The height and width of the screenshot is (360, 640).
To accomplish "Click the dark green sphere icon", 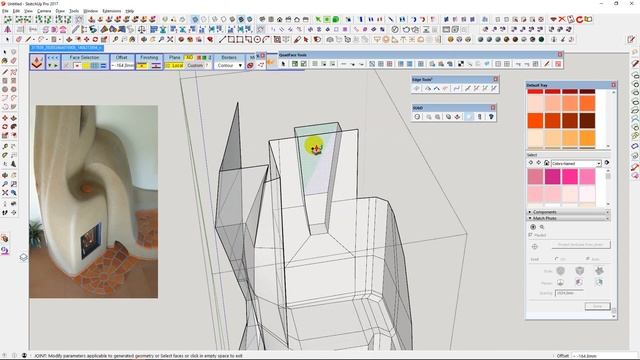I will [x=541, y=40].
